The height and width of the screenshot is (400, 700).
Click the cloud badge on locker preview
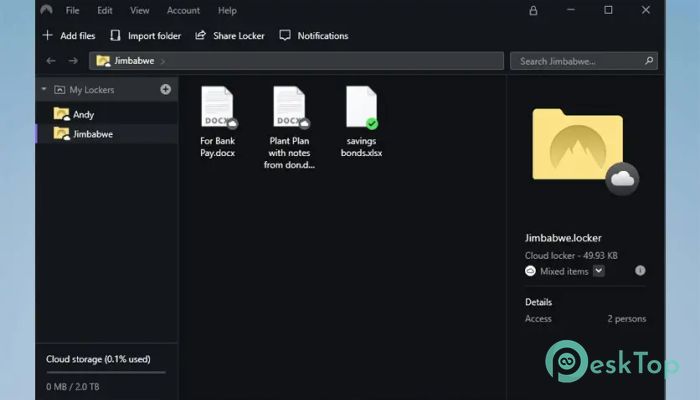coord(622,179)
